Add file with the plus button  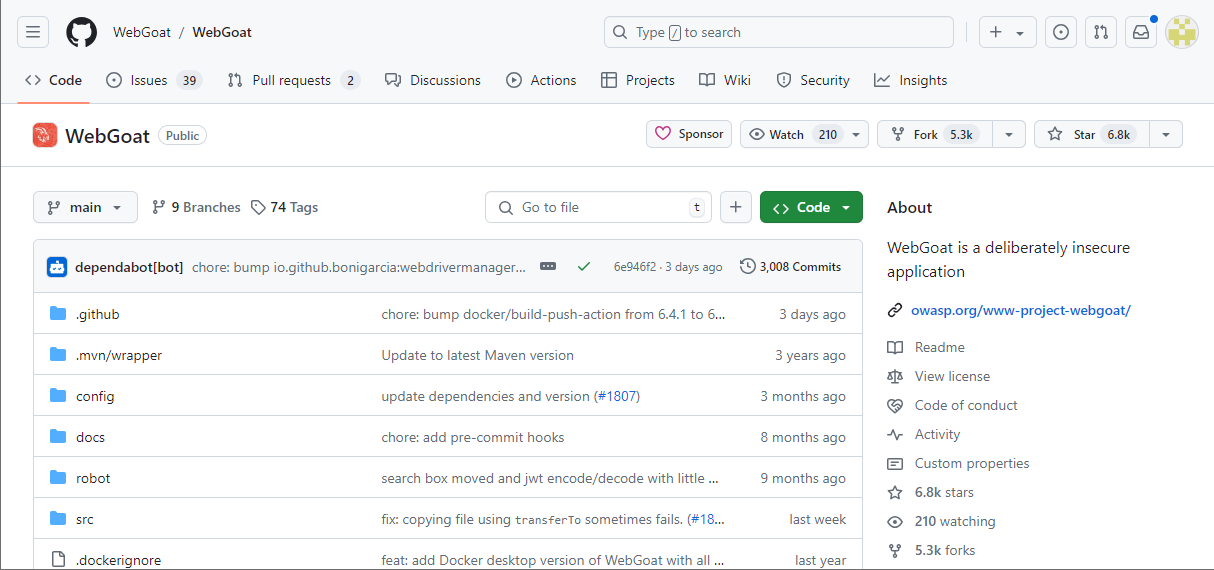tap(735, 207)
